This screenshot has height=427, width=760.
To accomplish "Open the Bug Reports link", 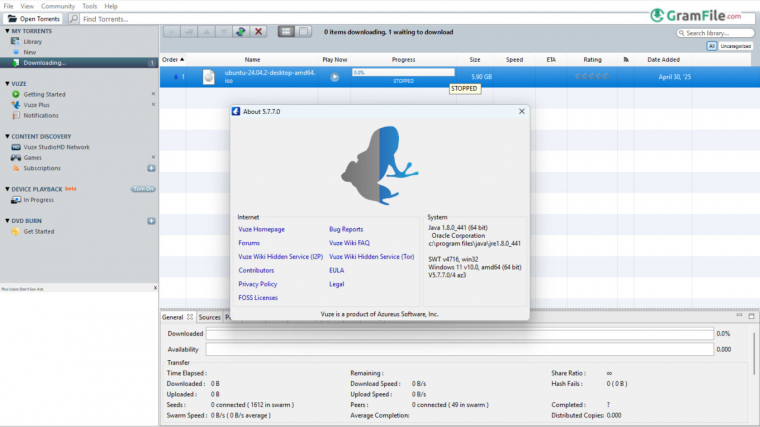I will (x=346, y=229).
